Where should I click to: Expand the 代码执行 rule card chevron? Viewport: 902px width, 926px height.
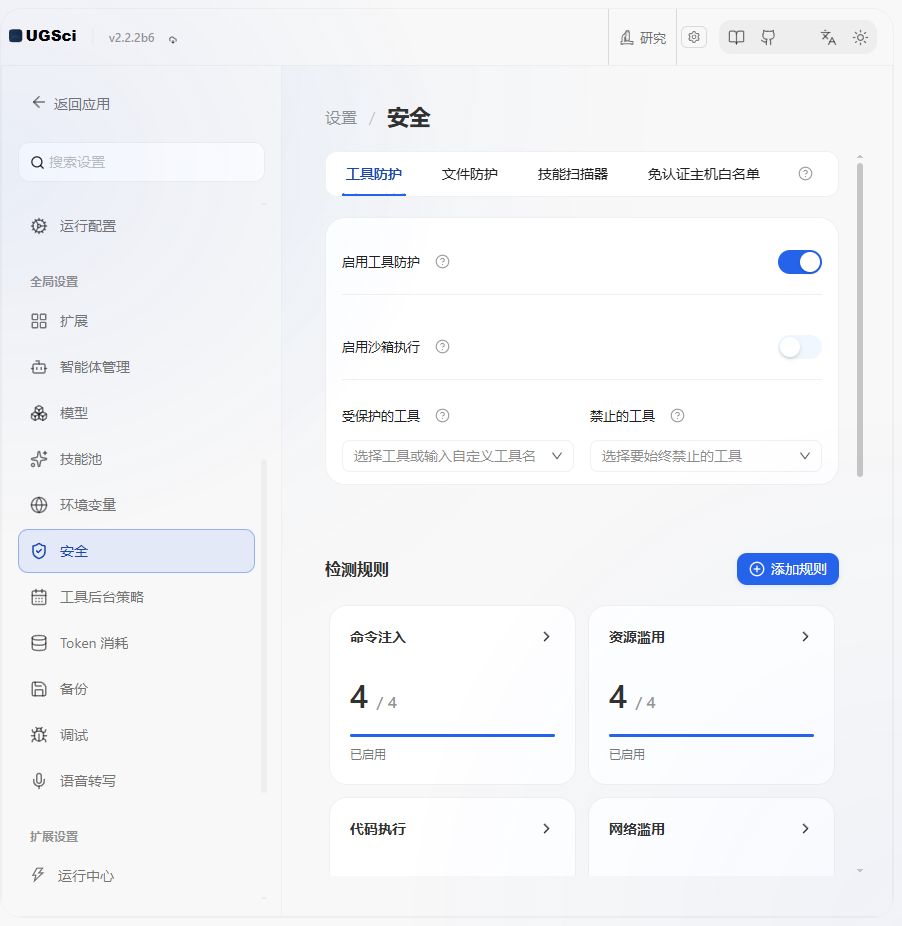[546, 829]
